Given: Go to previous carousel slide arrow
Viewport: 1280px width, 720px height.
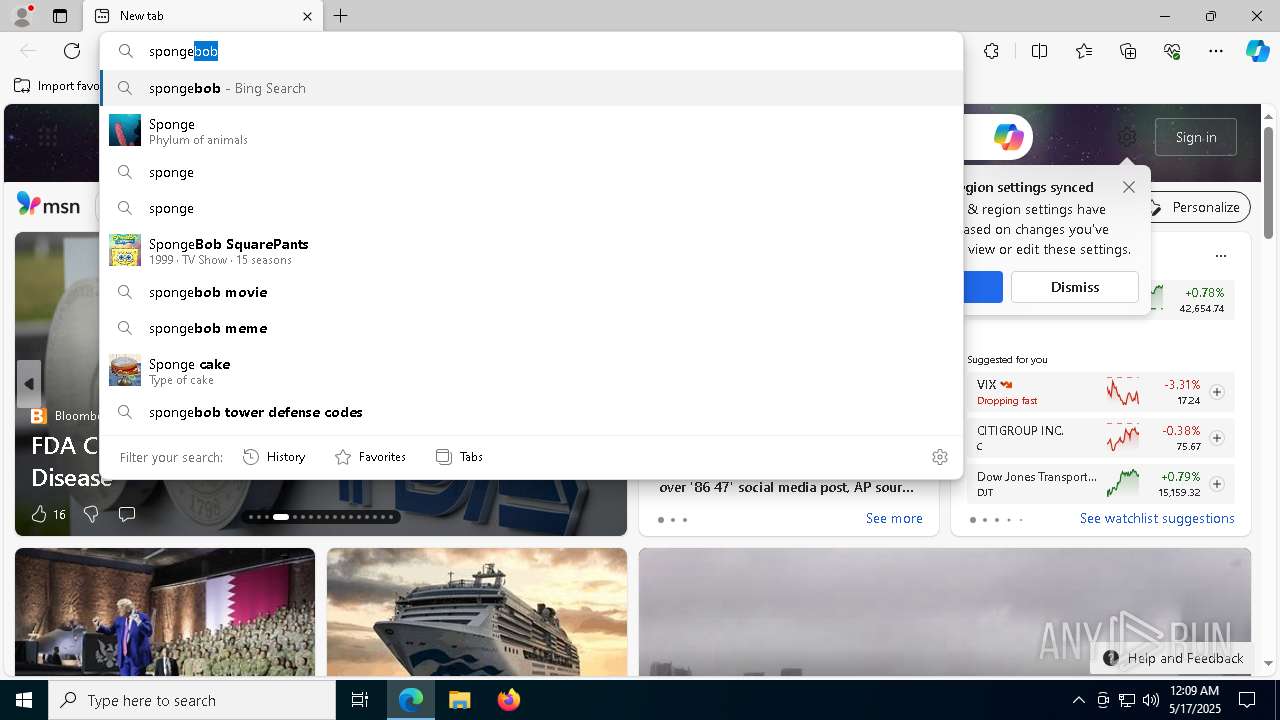Looking at the screenshot, I should pyautogui.click(x=28, y=384).
